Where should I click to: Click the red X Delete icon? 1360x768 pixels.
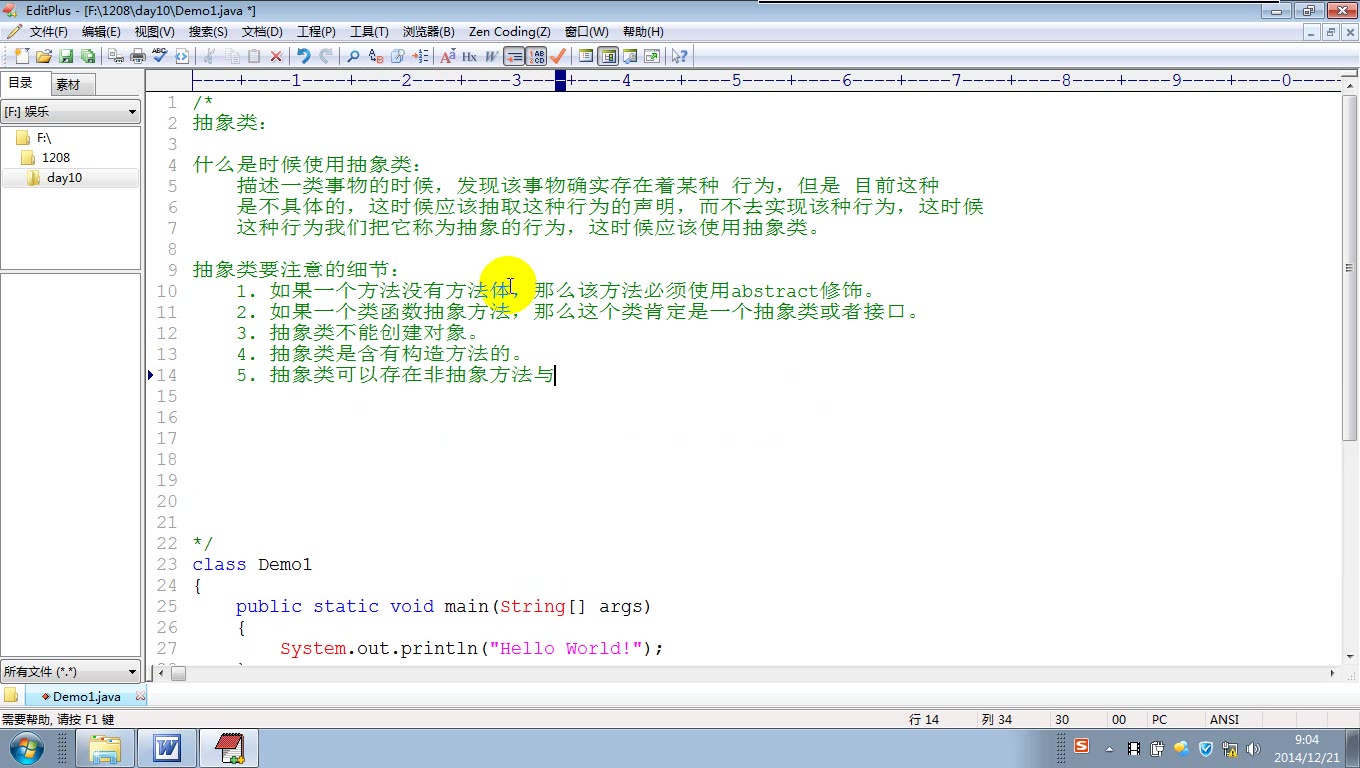click(x=276, y=56)
